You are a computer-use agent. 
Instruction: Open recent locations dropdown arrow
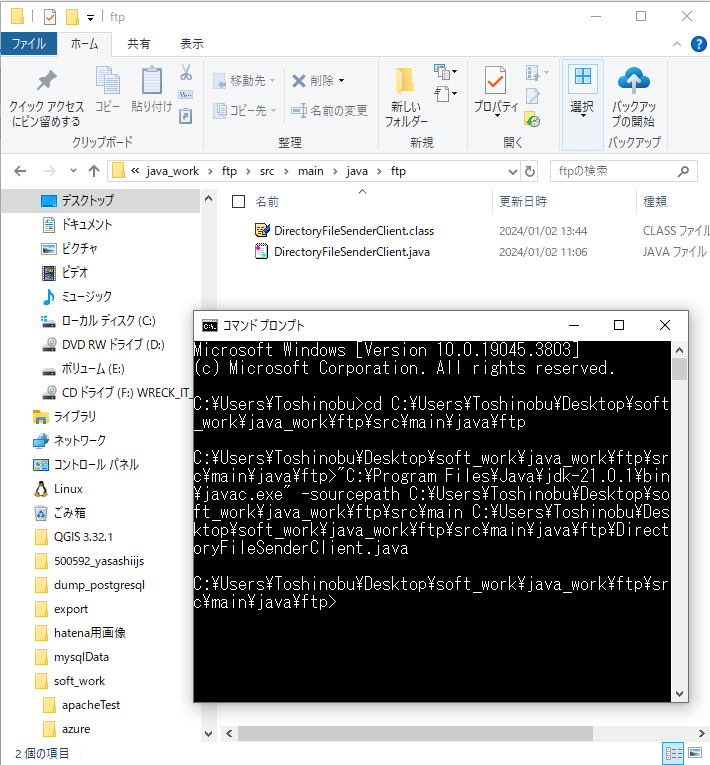coord(73,171)
